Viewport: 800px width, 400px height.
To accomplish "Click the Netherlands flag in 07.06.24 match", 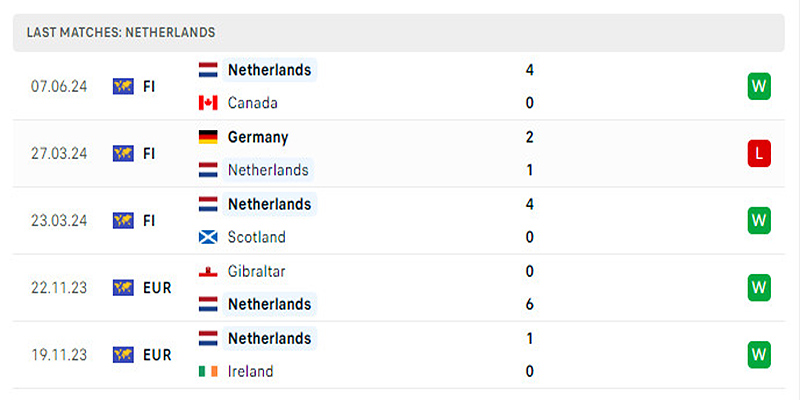I will tap(208, 70).
